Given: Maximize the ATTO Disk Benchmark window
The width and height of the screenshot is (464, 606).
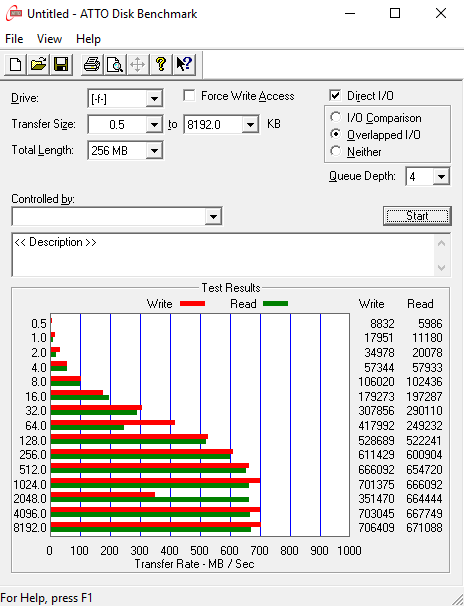Looking at the screenshot, I should (395, 14).
